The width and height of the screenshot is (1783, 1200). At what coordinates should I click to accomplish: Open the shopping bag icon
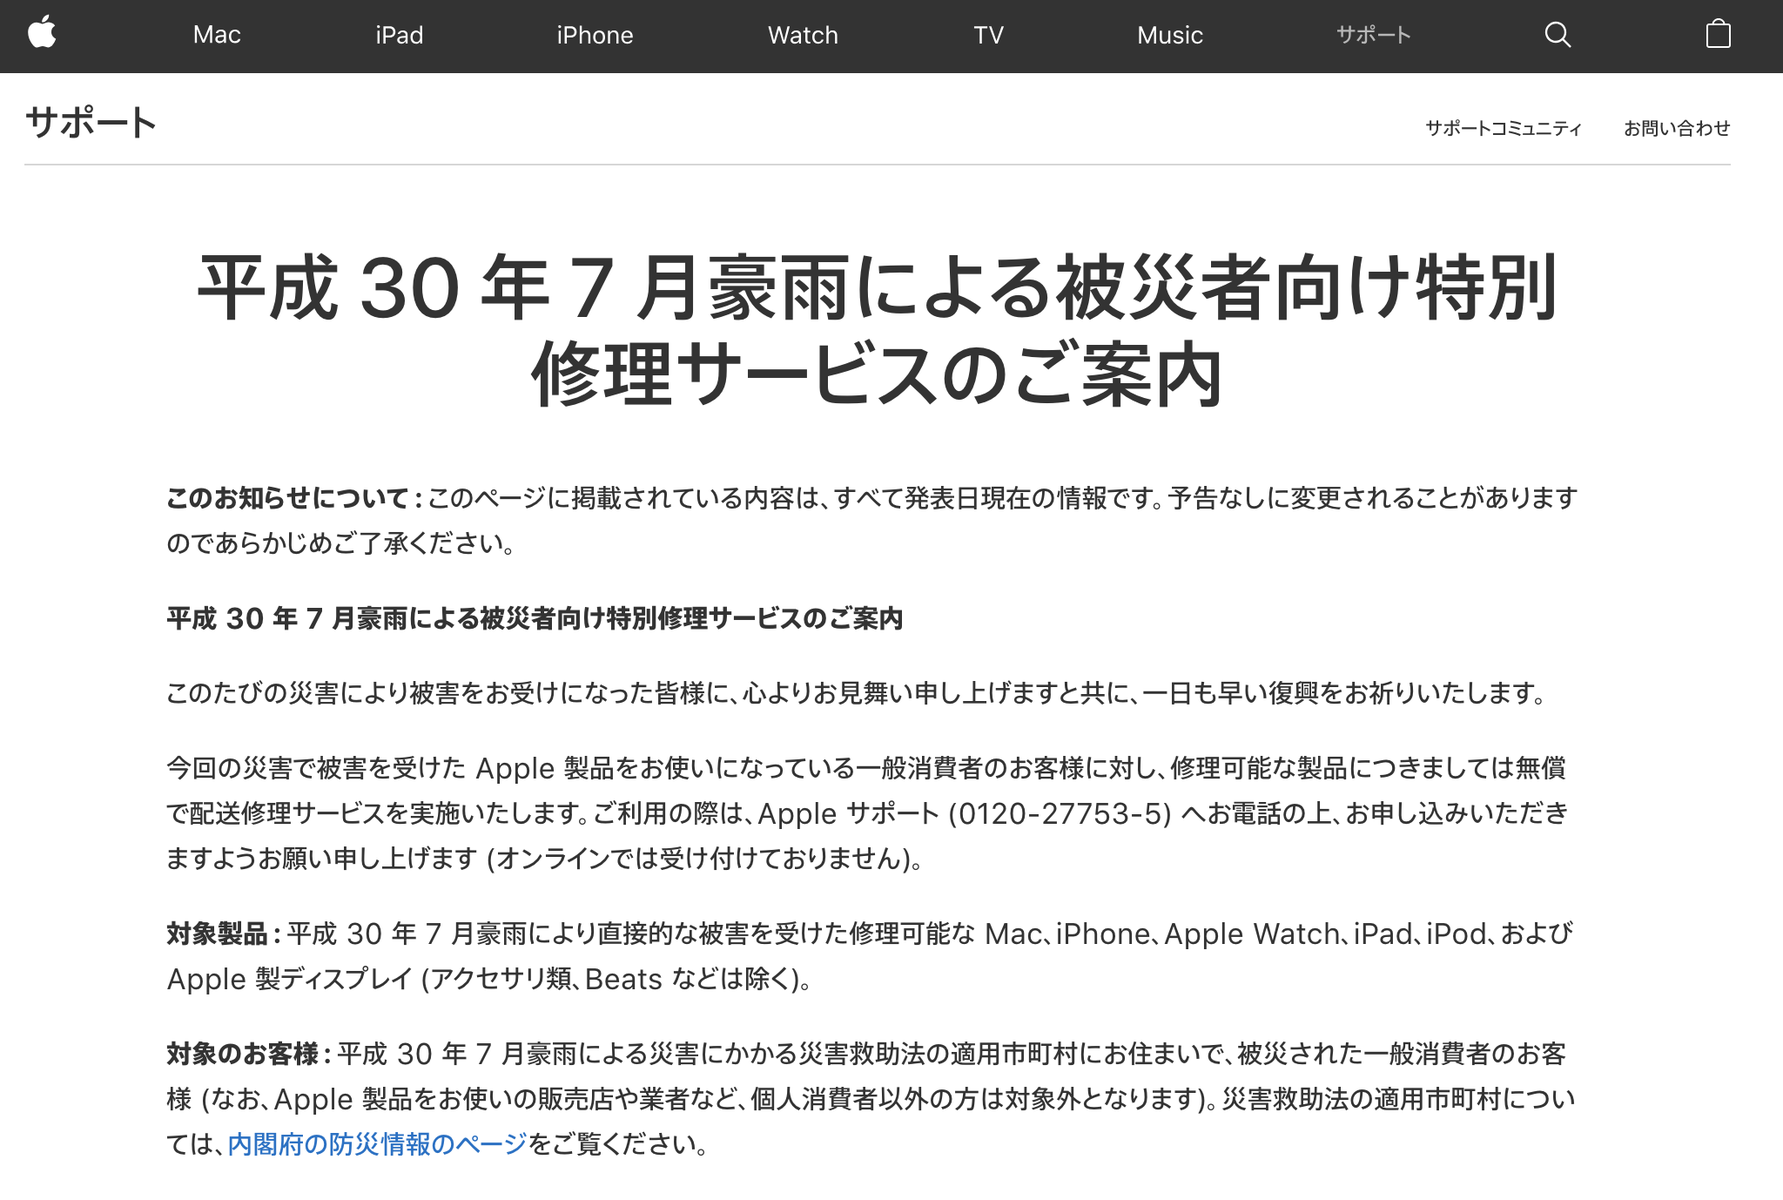(x=1718, y=34)
